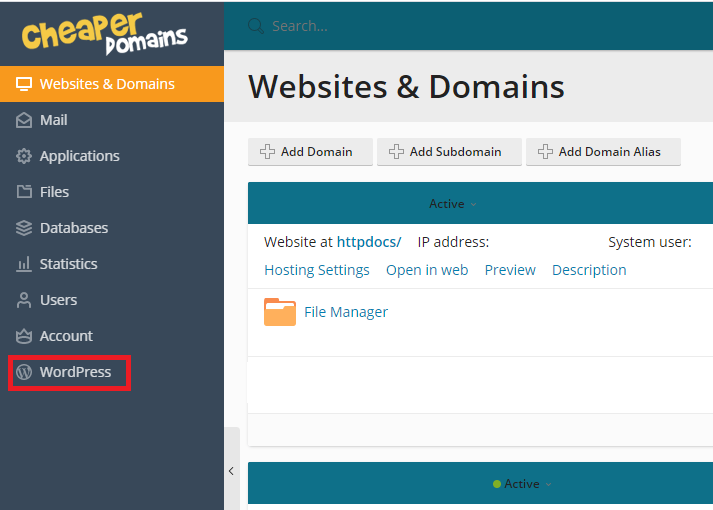713x510 pixels.
Task: Click the orange File Manager folder icon
Action: [280, 312]
